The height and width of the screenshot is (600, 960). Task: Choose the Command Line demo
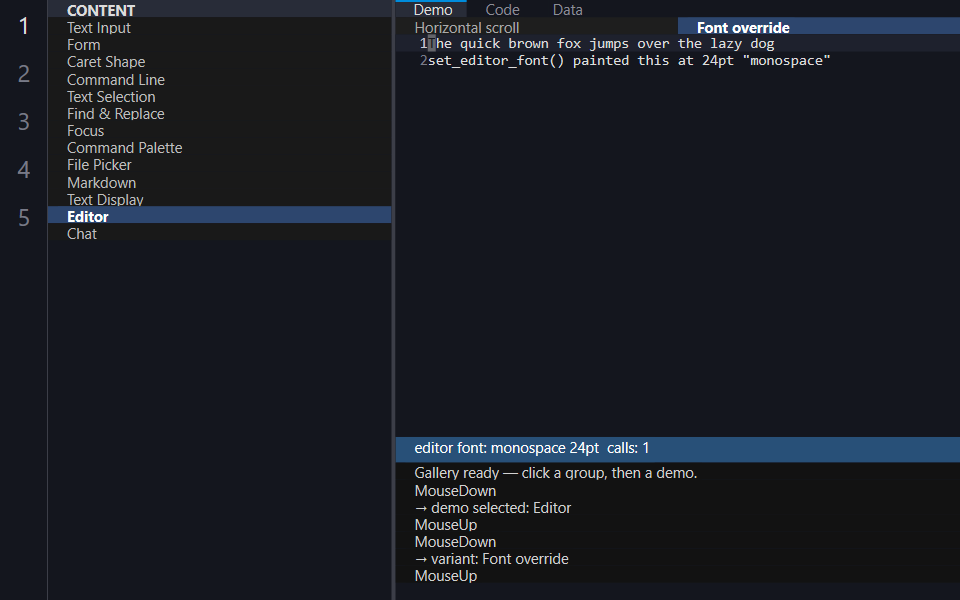pyautogui.click(x=219, y=80)
